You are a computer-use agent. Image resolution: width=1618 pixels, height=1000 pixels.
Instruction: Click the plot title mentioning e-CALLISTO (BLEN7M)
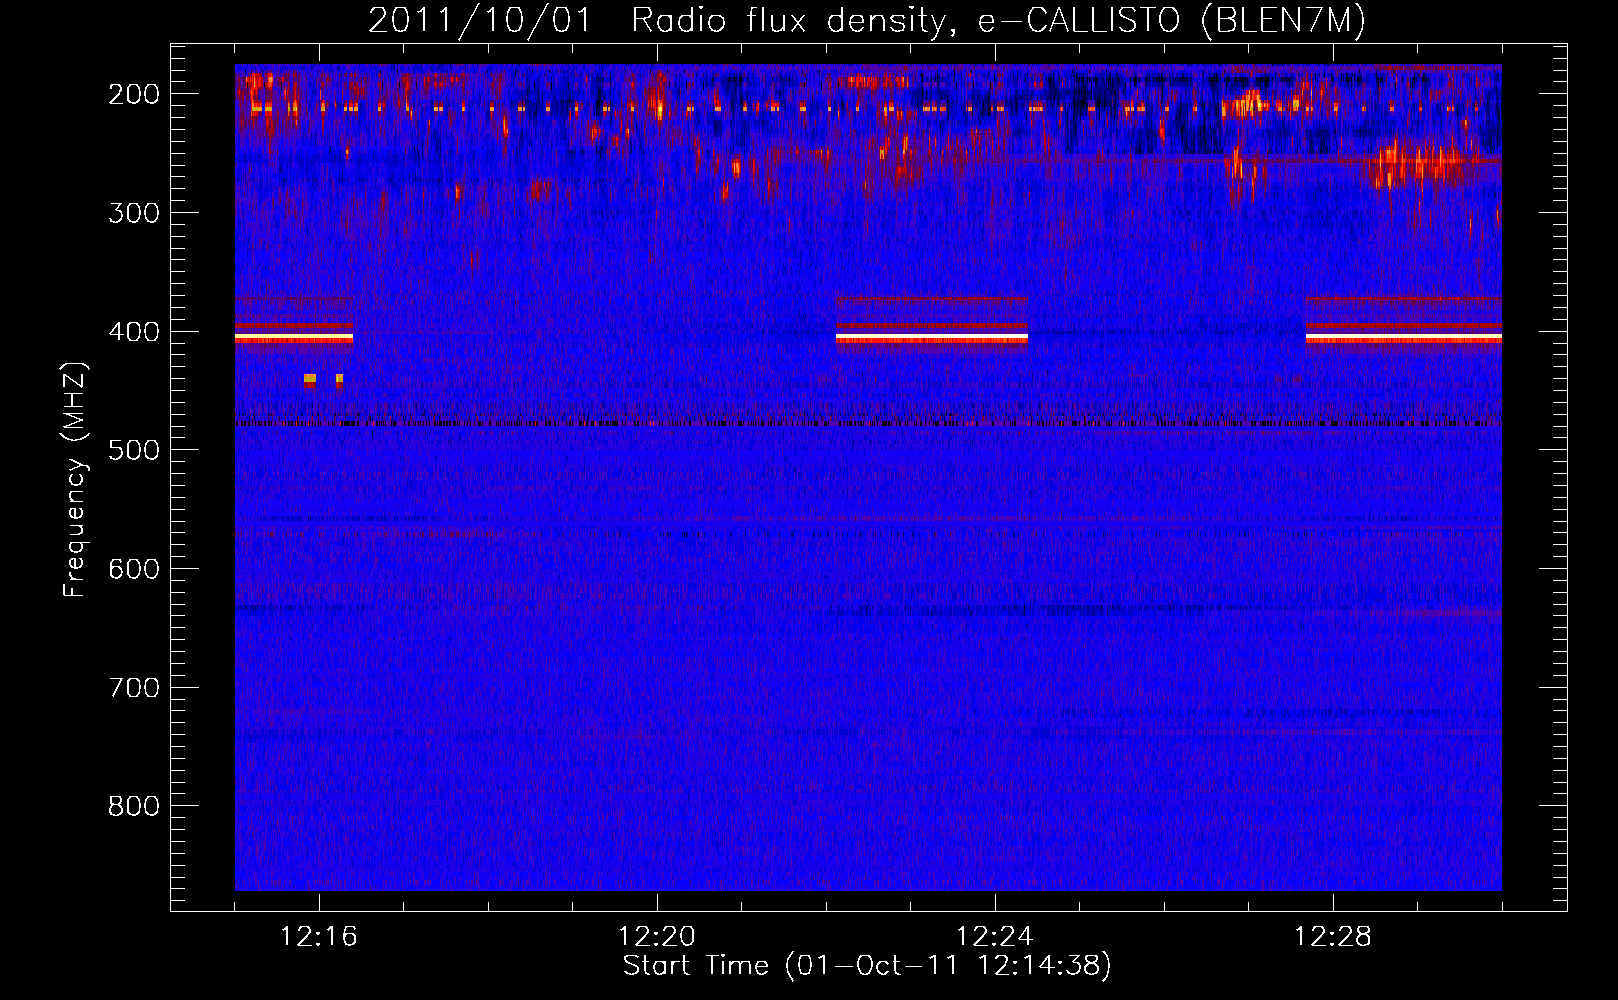(x=867, y=20)
